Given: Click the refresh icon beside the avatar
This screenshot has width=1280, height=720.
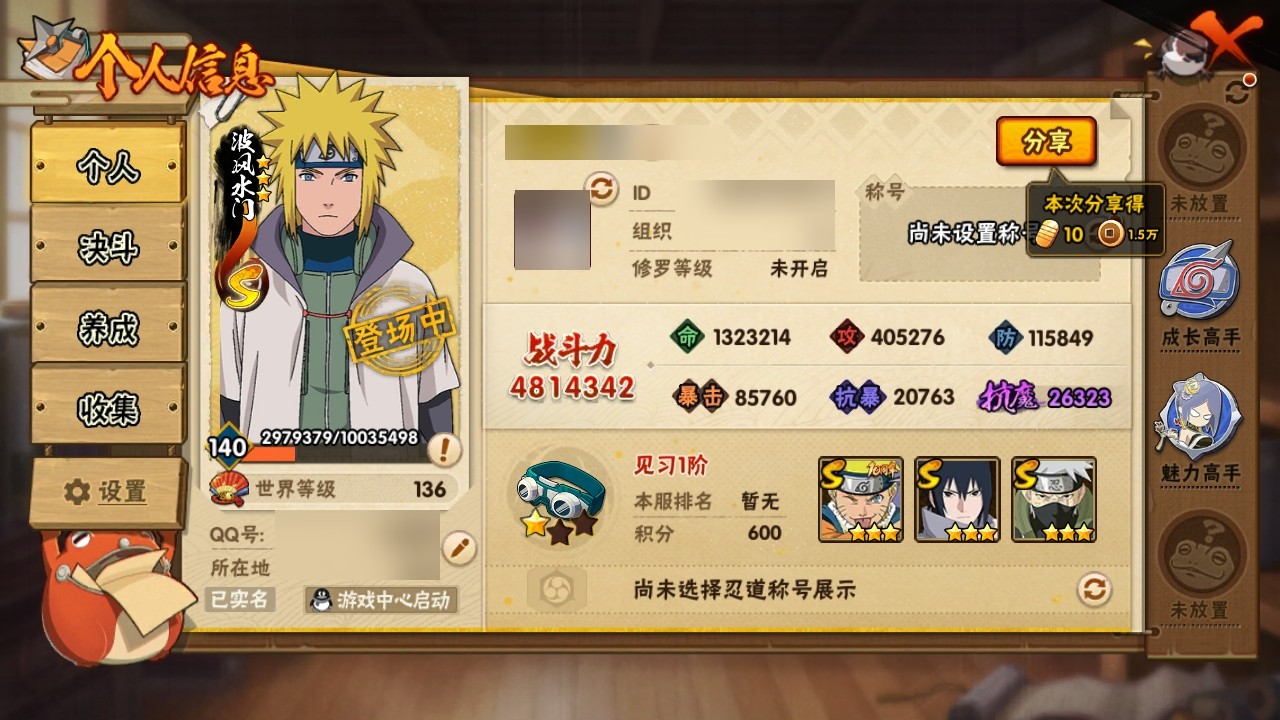Looking at the screenshot, I should (x=601, y=188).
